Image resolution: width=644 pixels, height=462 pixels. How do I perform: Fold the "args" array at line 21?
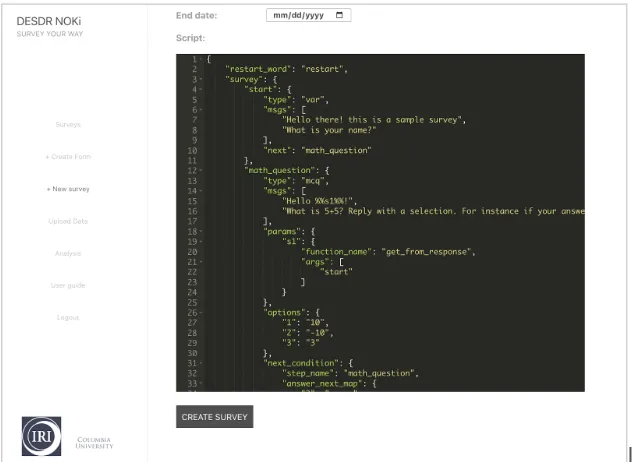pyautogui.click(x=200, y=262)
